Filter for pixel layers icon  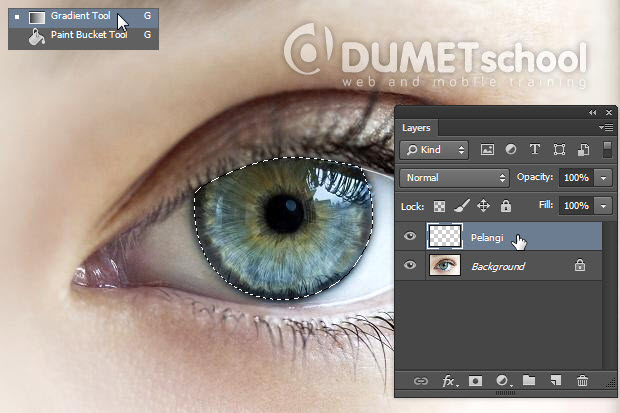[x=487, y=150]
